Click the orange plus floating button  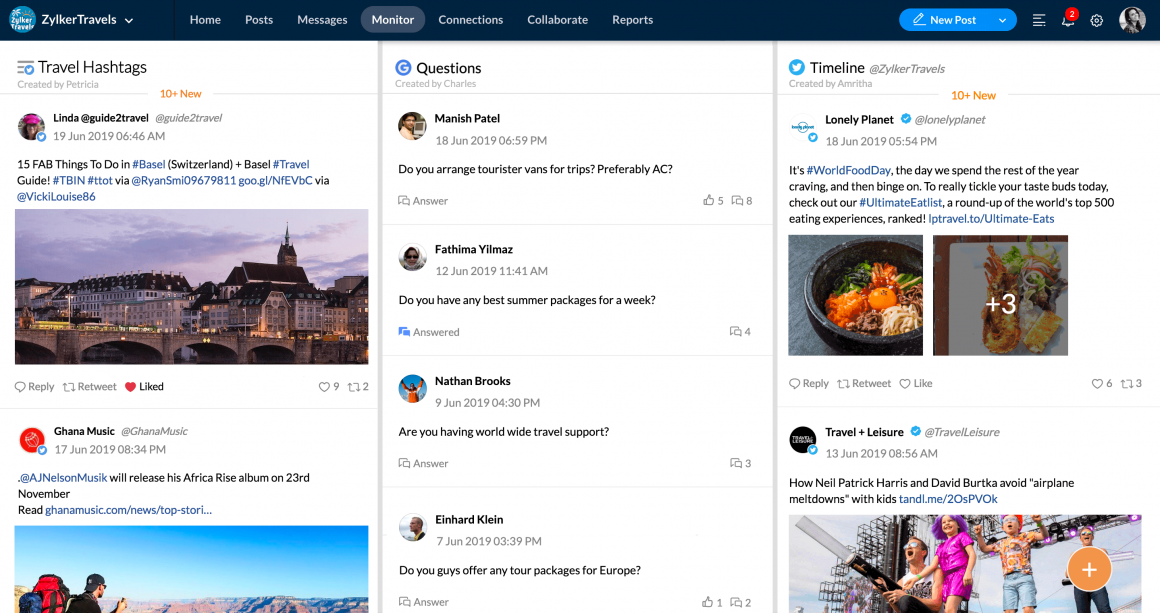1089,570
